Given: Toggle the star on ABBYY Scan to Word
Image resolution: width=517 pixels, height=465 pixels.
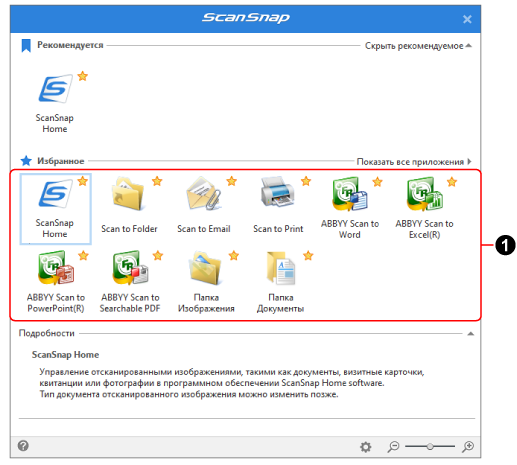Looking at the screenshot, I should click(377, 182).
